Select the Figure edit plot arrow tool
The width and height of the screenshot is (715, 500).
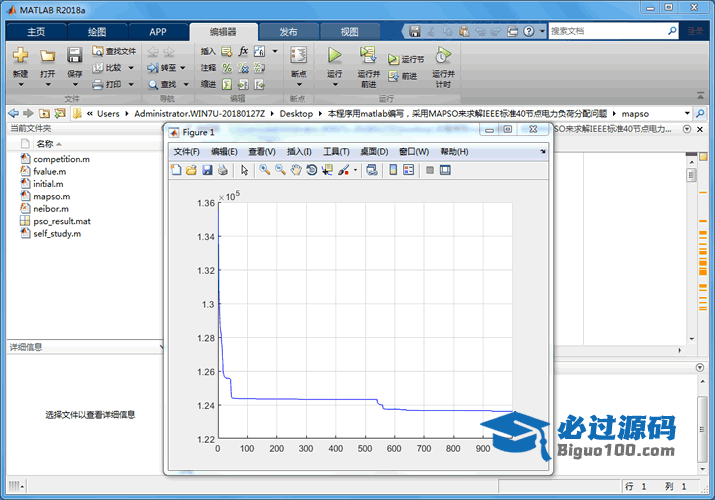[244, 170]
